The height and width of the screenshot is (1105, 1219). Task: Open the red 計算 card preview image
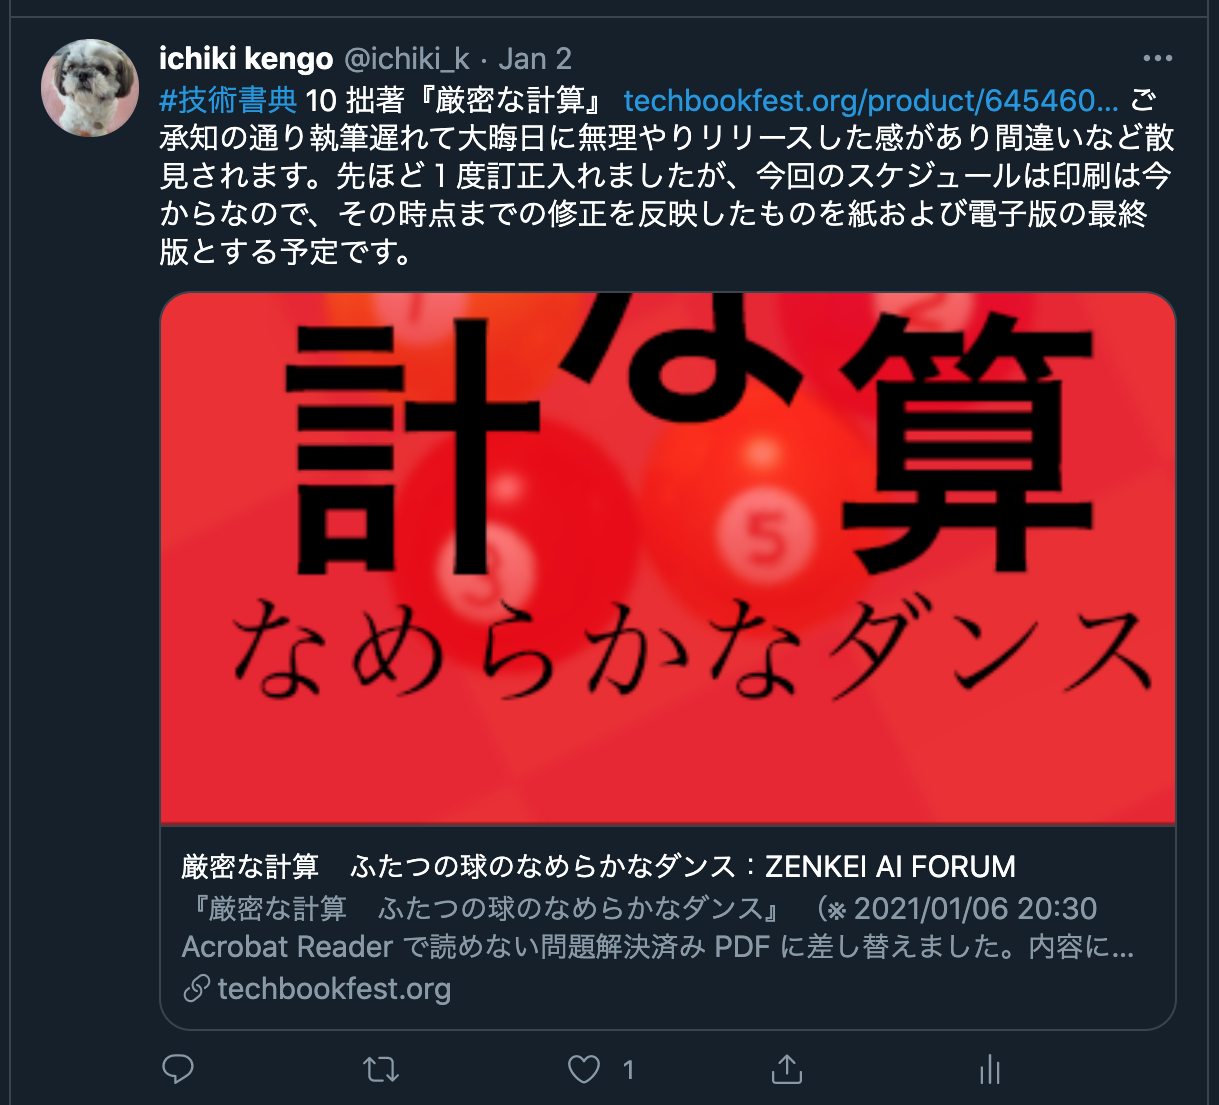coord(668,558)
